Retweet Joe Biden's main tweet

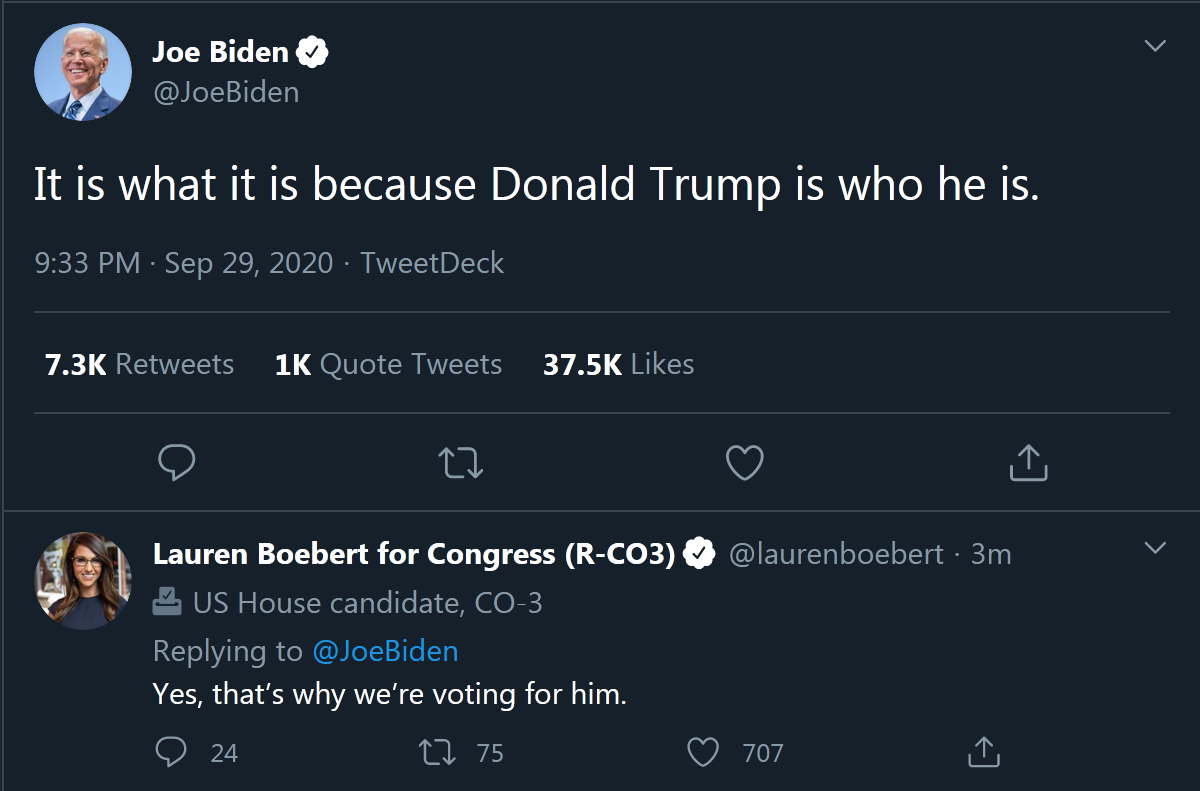click(461, 462)
